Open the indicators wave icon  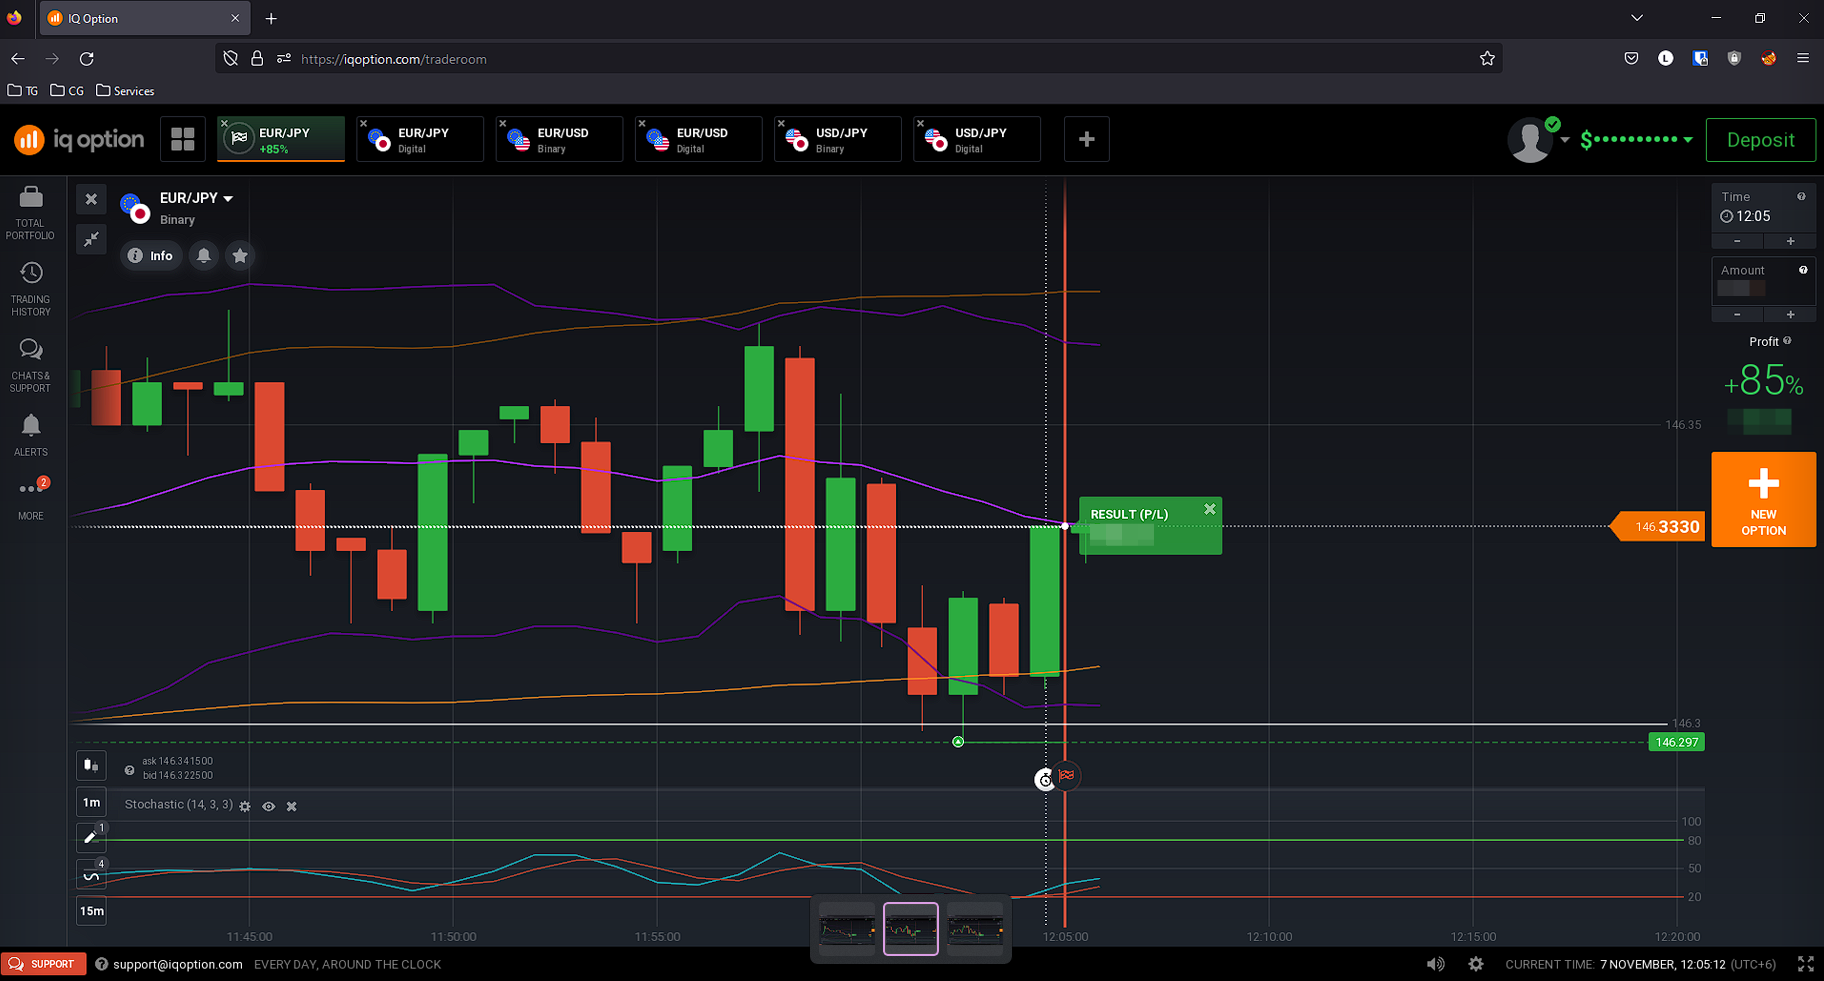click(x=91, y=876)
